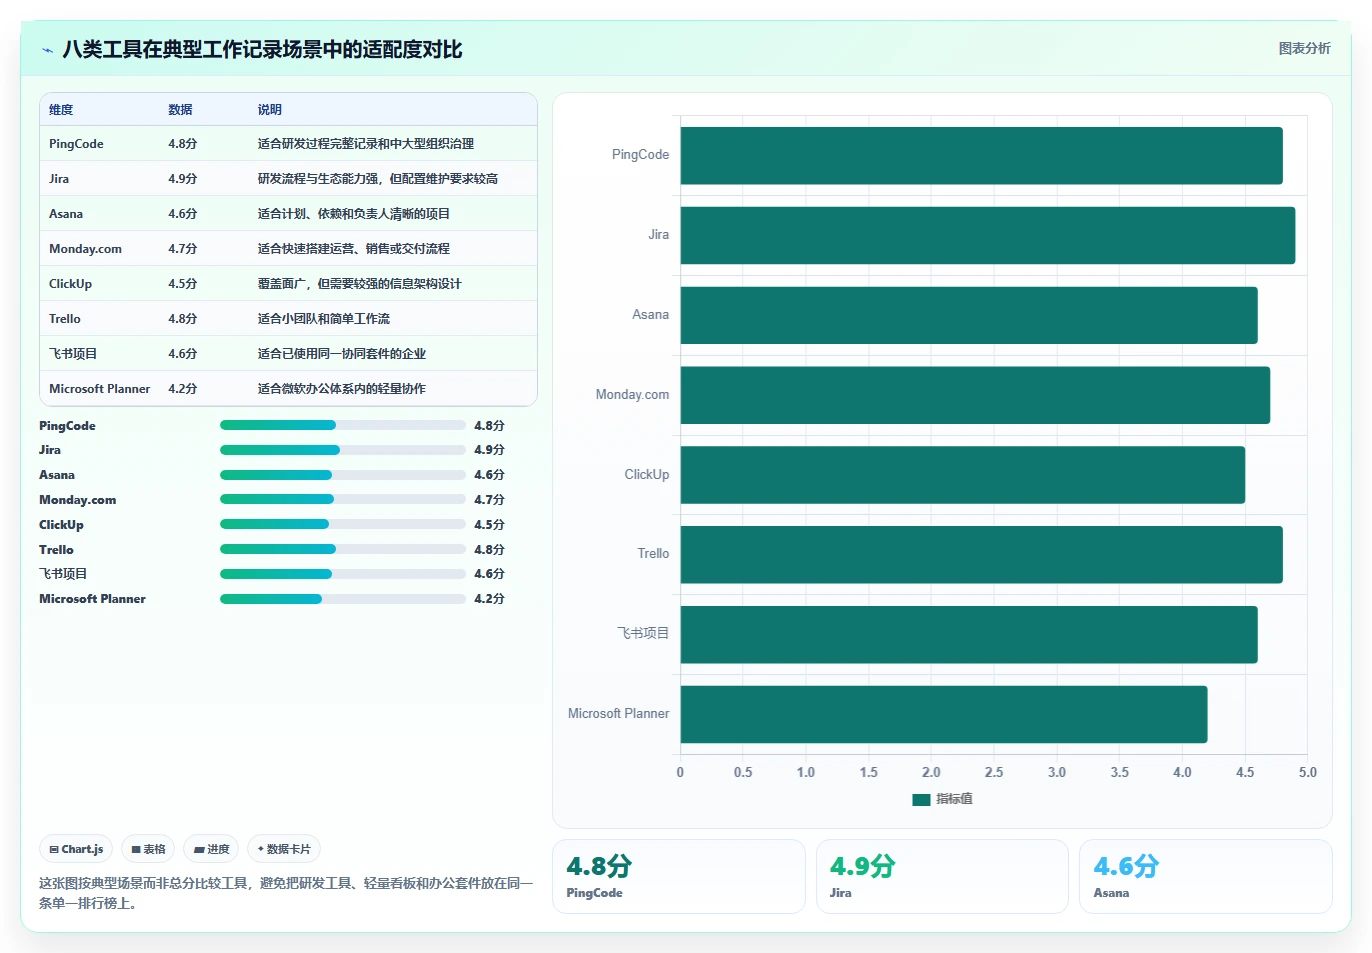Click the small icon beside the dashboard title
1372x953 pixels.
[x=47, y=50]
